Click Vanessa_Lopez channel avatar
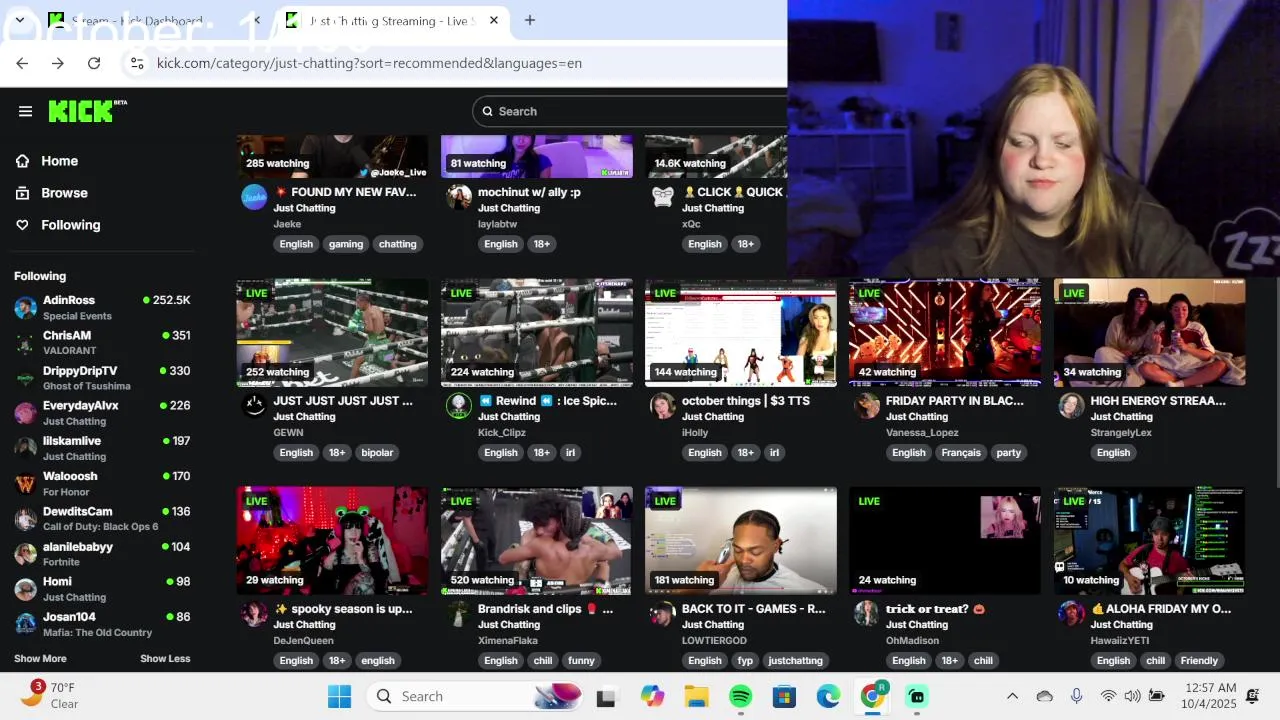 (867, 405)
